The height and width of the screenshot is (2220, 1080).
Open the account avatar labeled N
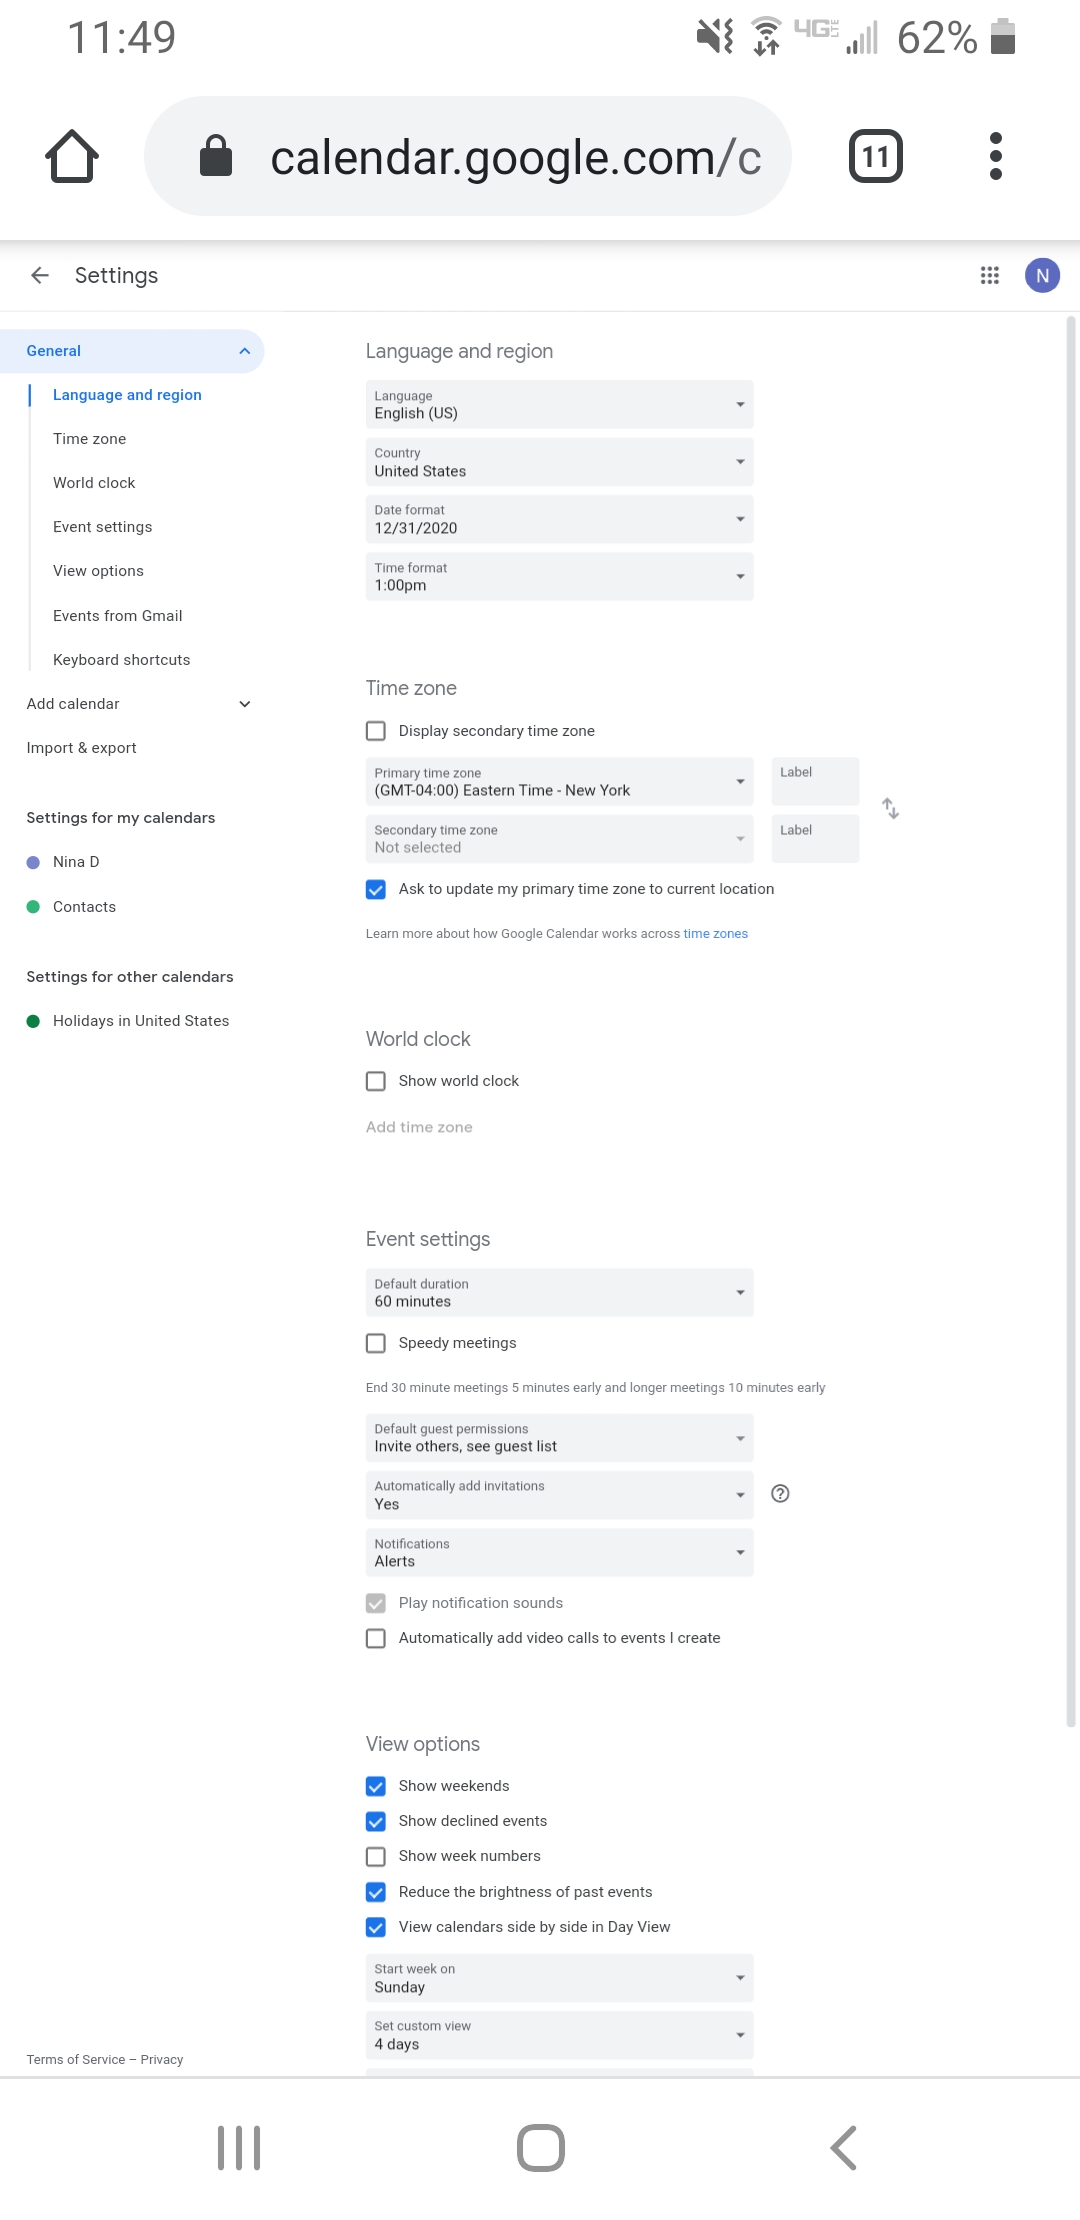click(1042, 275)
